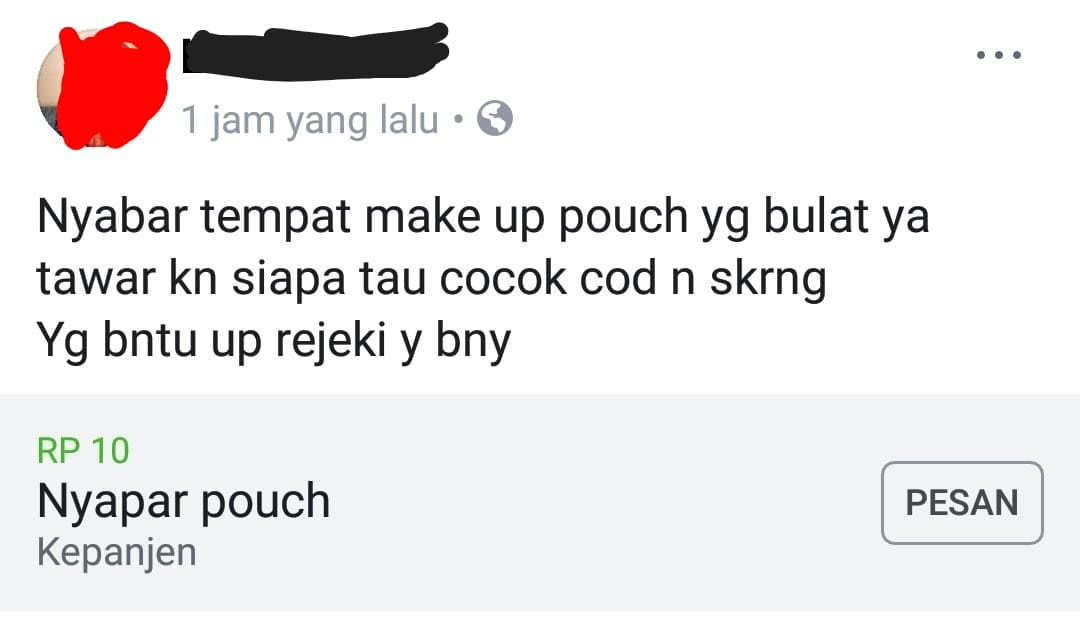Screen dimensions: 1080x633
Task: Select the green RP 10 price label
Action: click(83, 450)
